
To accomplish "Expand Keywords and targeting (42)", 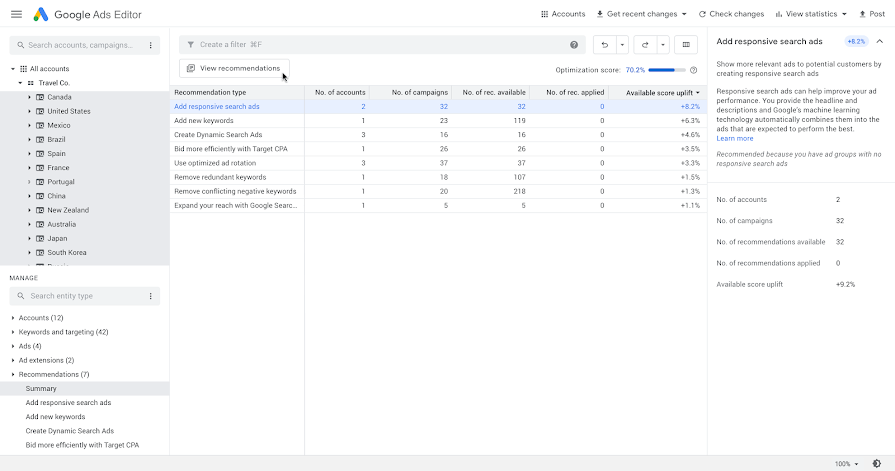I will coord(13,332).
